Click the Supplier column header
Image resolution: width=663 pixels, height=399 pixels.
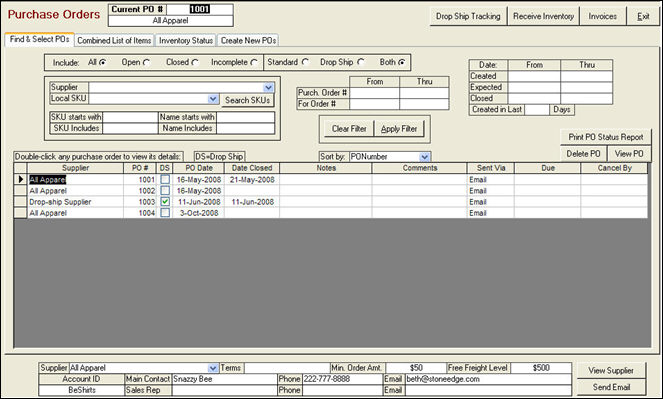coord(76,168)
